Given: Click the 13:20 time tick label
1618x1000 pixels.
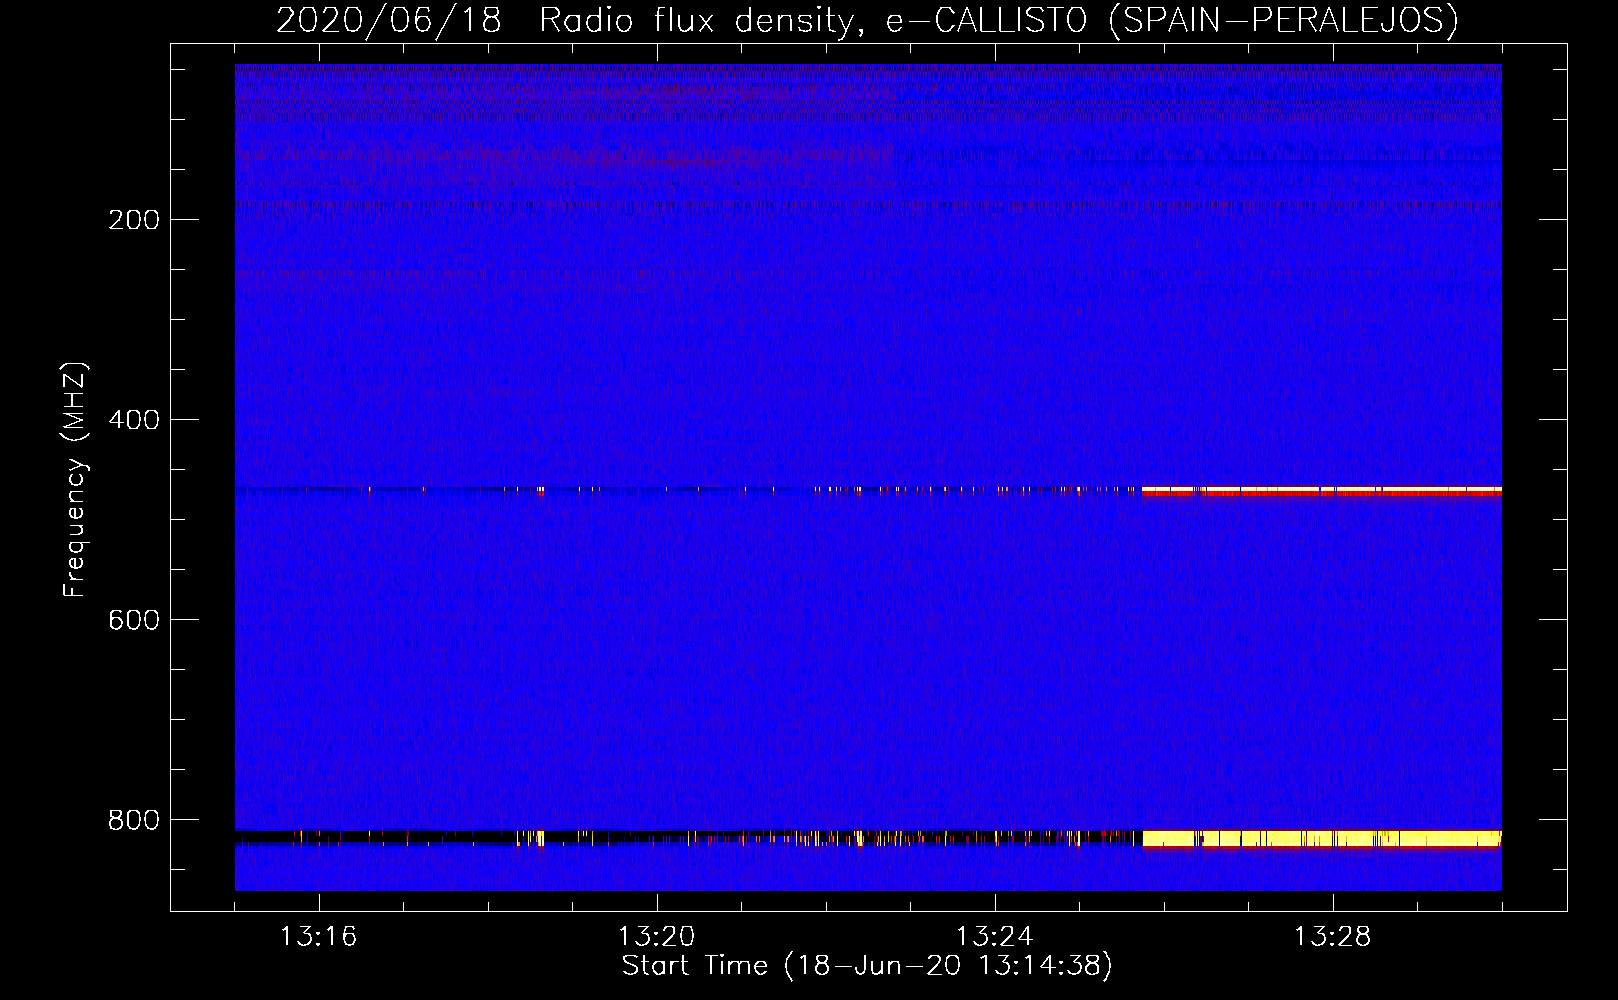Looking at the screenshot, I should click(656, 937).
